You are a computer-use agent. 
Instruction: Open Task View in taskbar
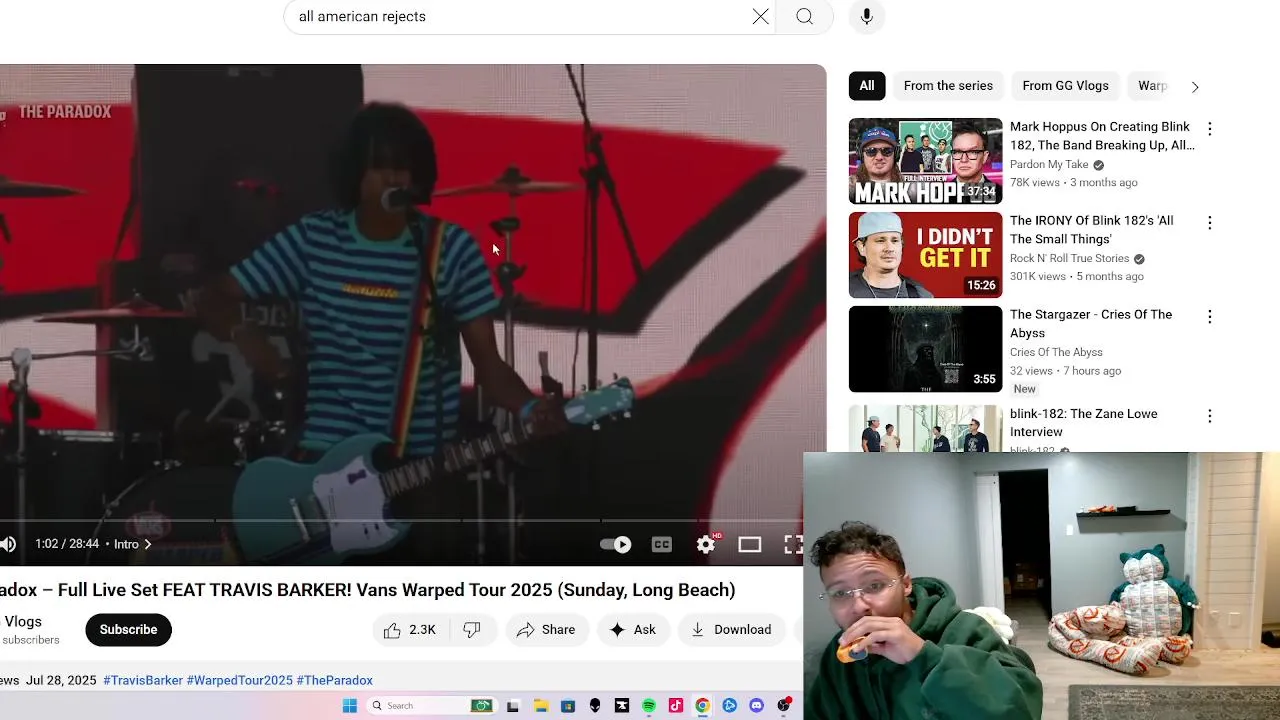[513, 706]
